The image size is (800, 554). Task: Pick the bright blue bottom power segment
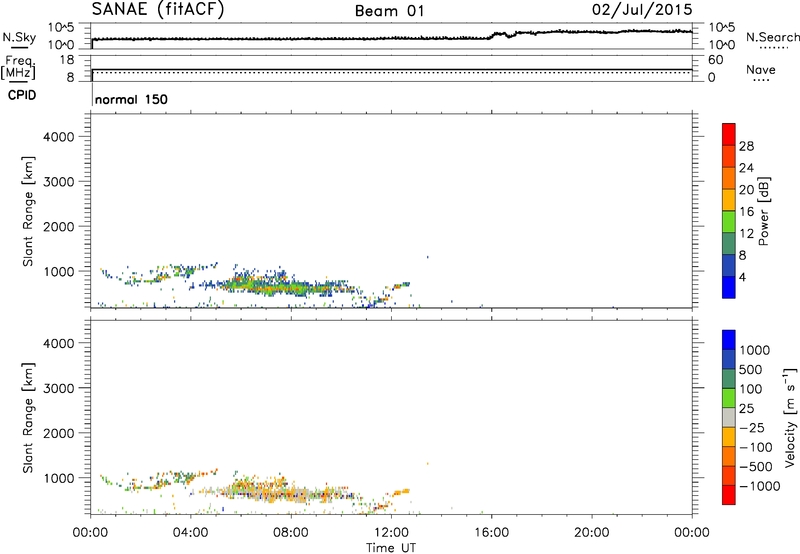pyautogui.click(x=729, y=287)
